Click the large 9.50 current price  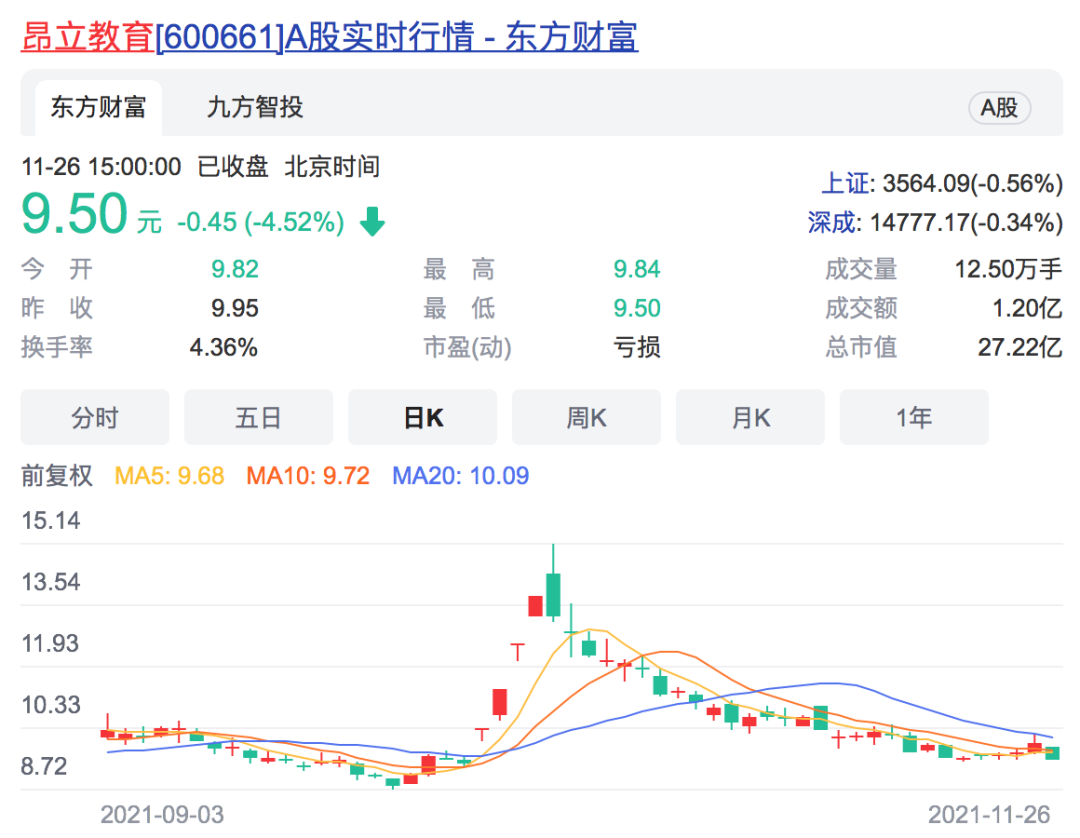75,215
